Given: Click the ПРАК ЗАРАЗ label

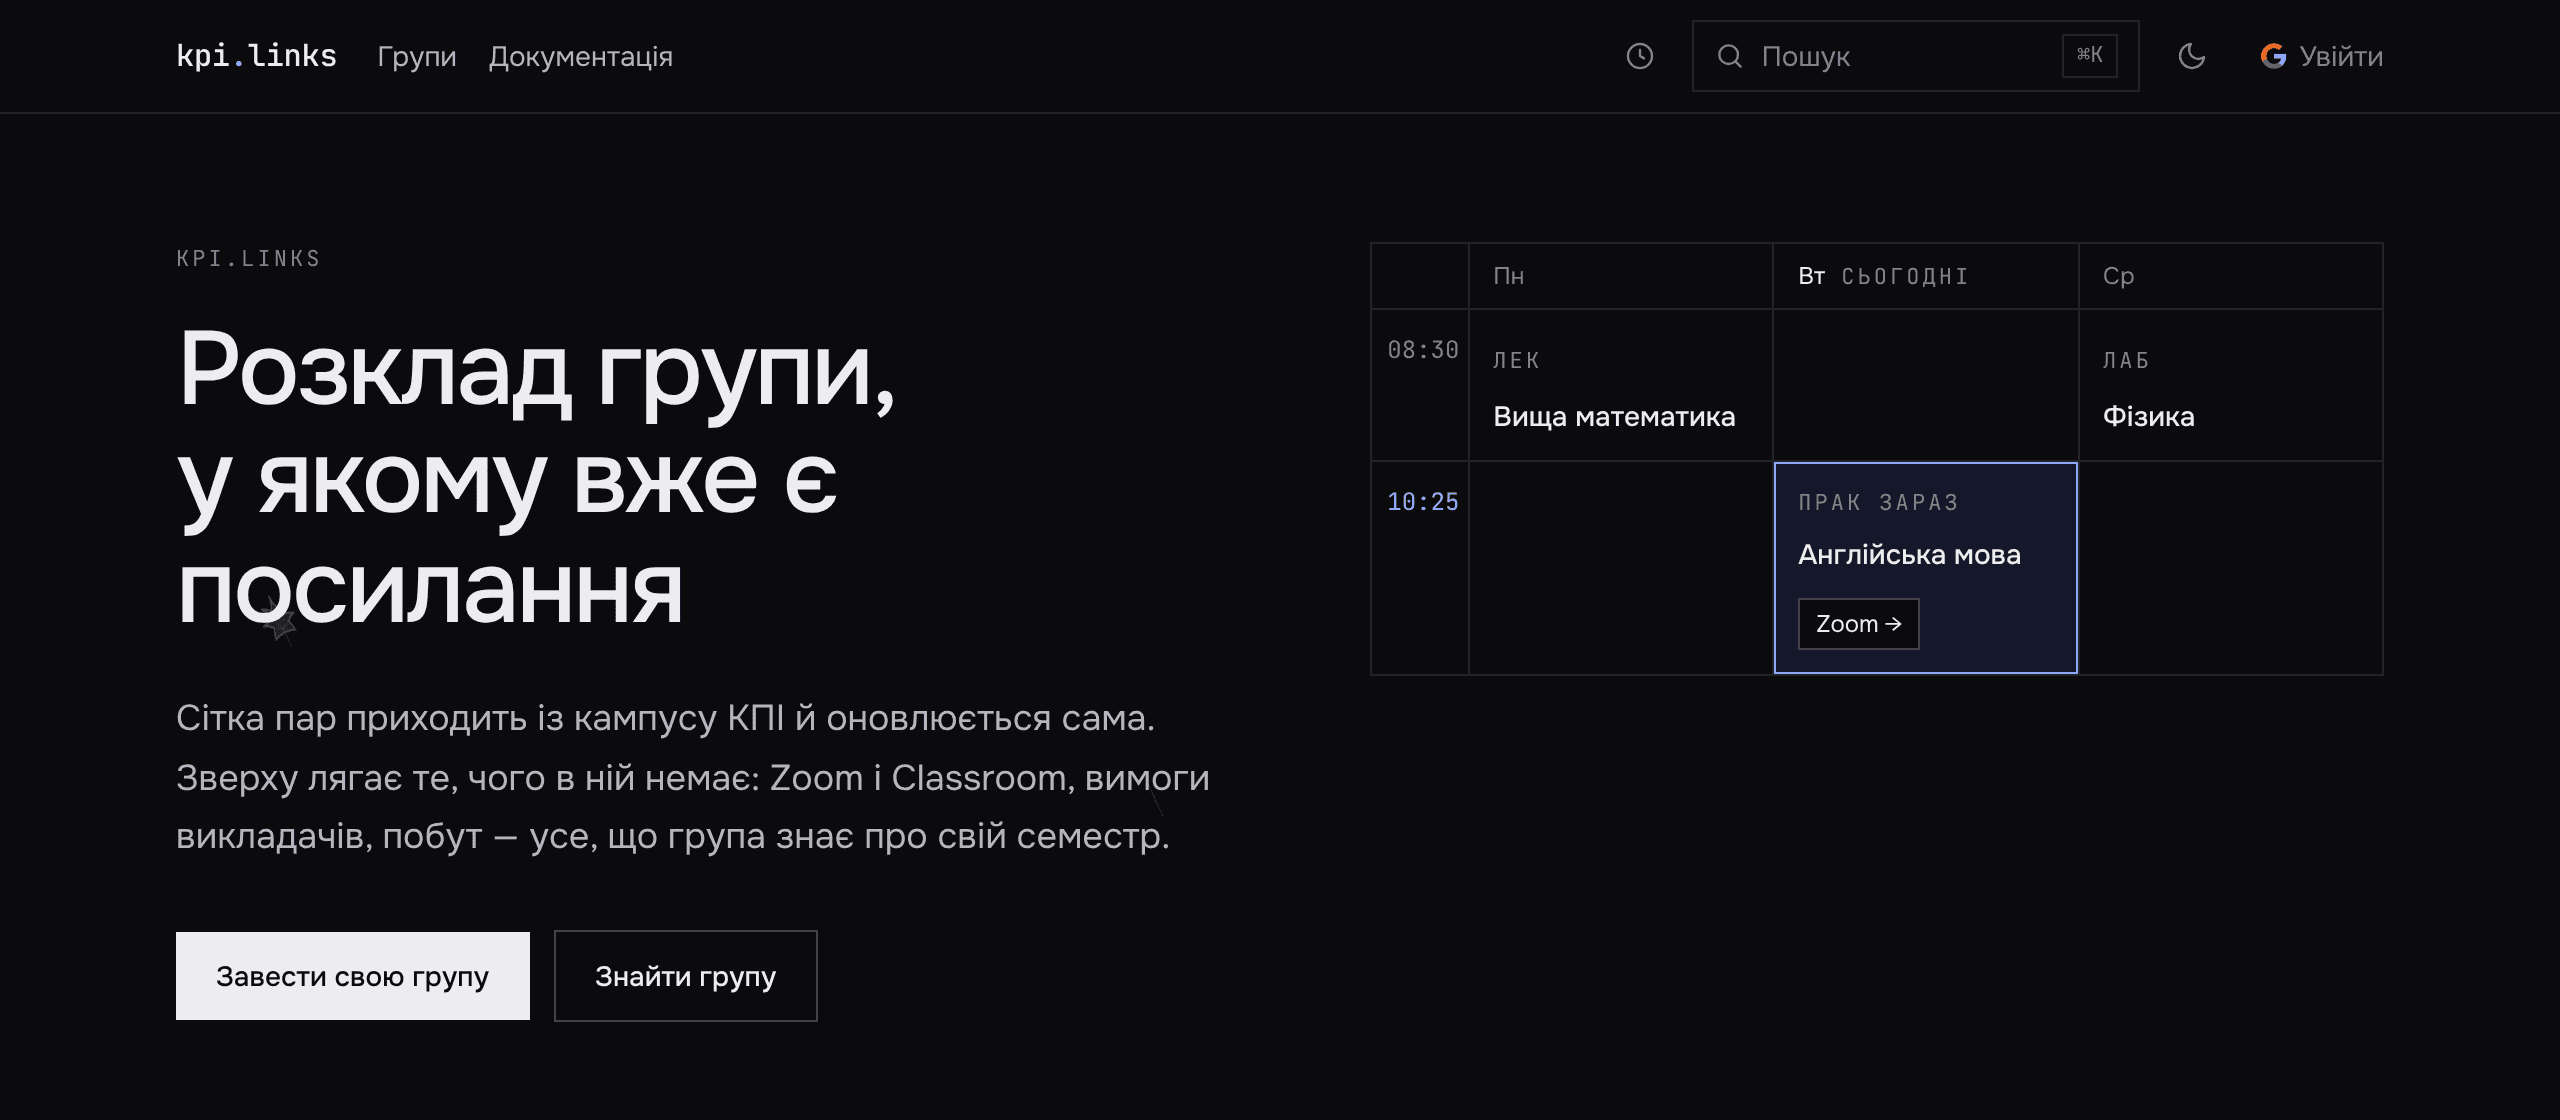Looking at the screenshot, I should point(1878,503).
